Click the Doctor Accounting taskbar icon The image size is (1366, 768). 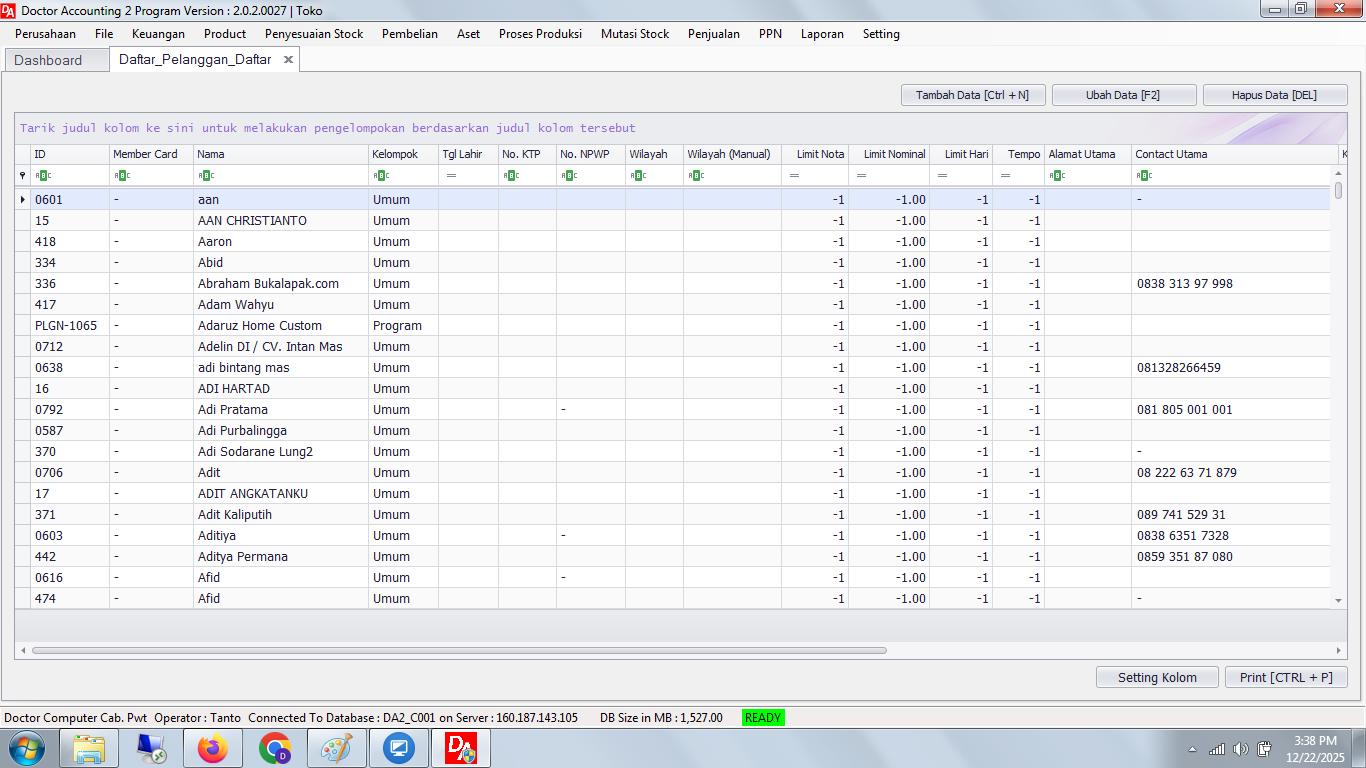[460, 748]
